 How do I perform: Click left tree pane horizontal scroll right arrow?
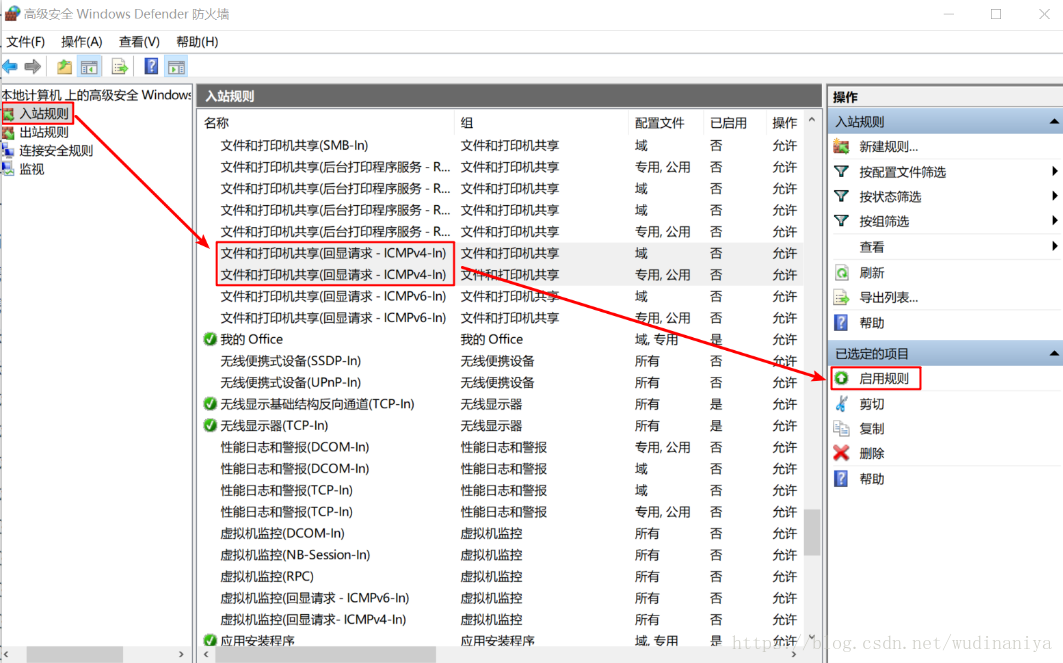point(181,654)
